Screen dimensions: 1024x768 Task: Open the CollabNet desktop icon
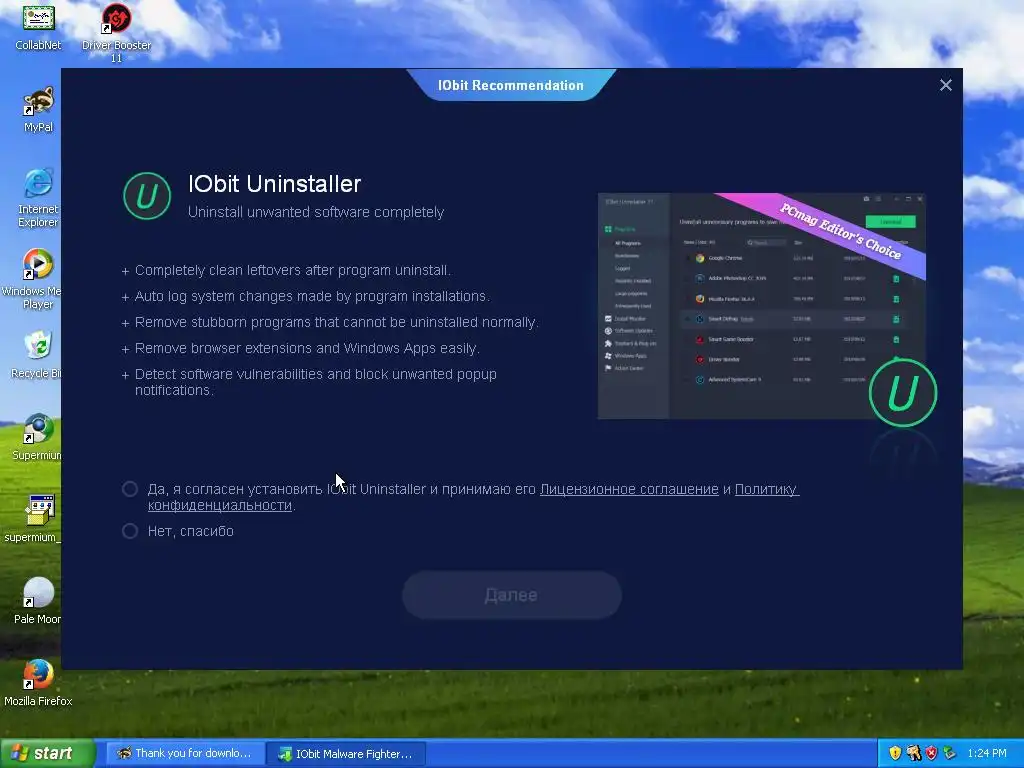pos(39,27)
